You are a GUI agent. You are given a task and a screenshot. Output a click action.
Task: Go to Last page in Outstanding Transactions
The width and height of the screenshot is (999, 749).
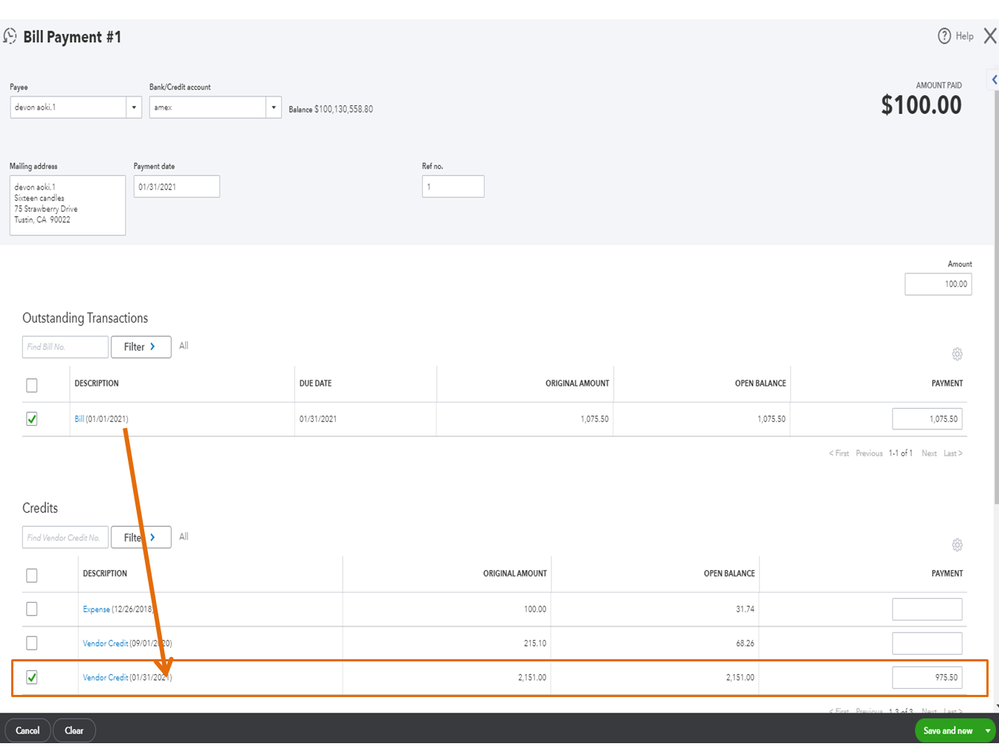953,453
